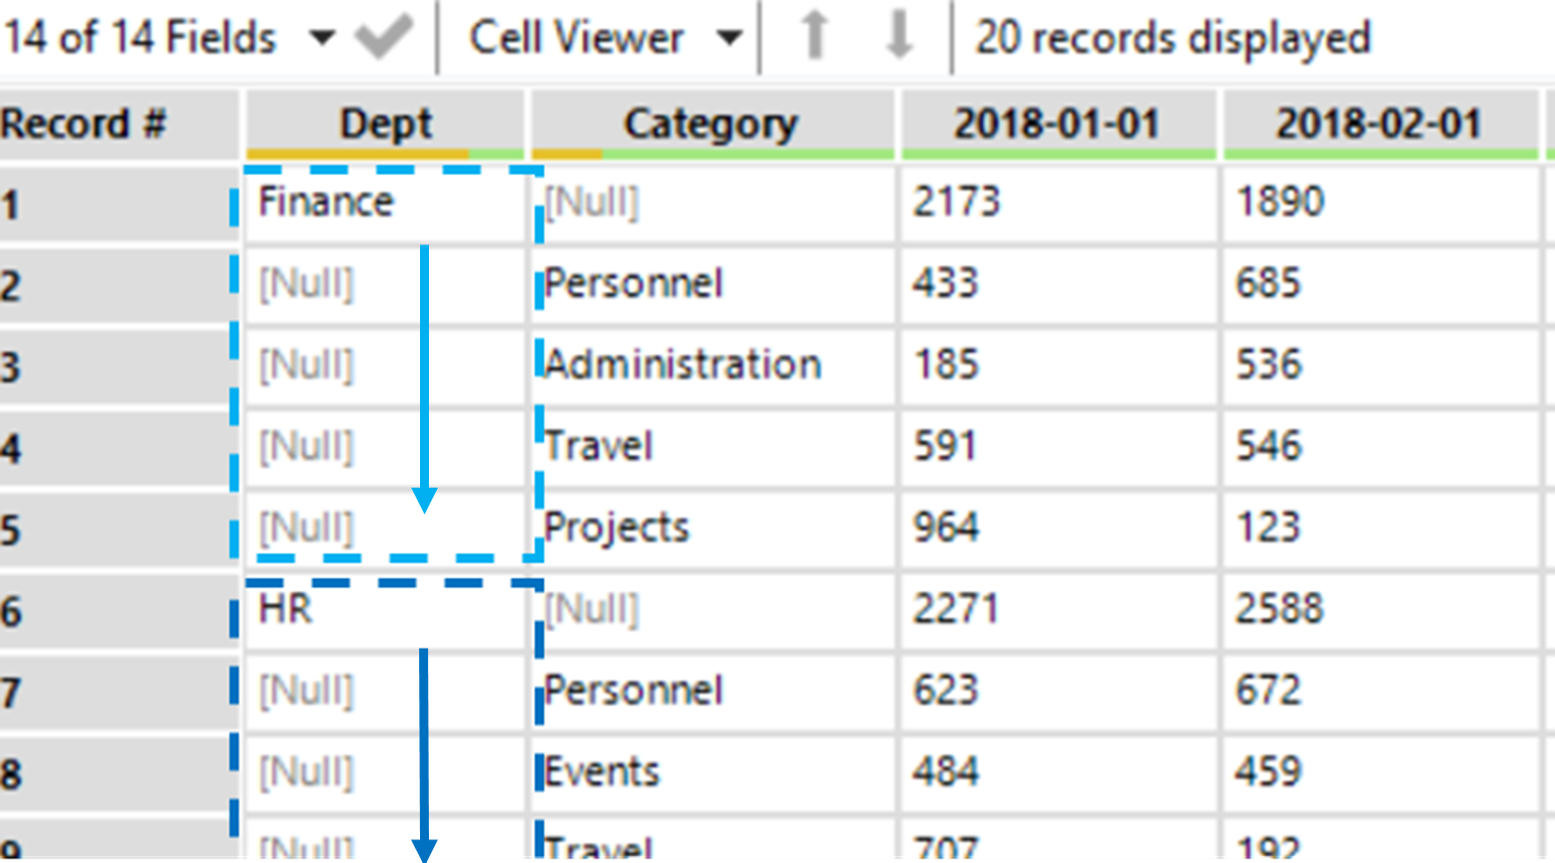The height and width of the screenshot is (863, 1555).
Task: Expand the Cell Viewer dropdown
Action: pos(730,38)
